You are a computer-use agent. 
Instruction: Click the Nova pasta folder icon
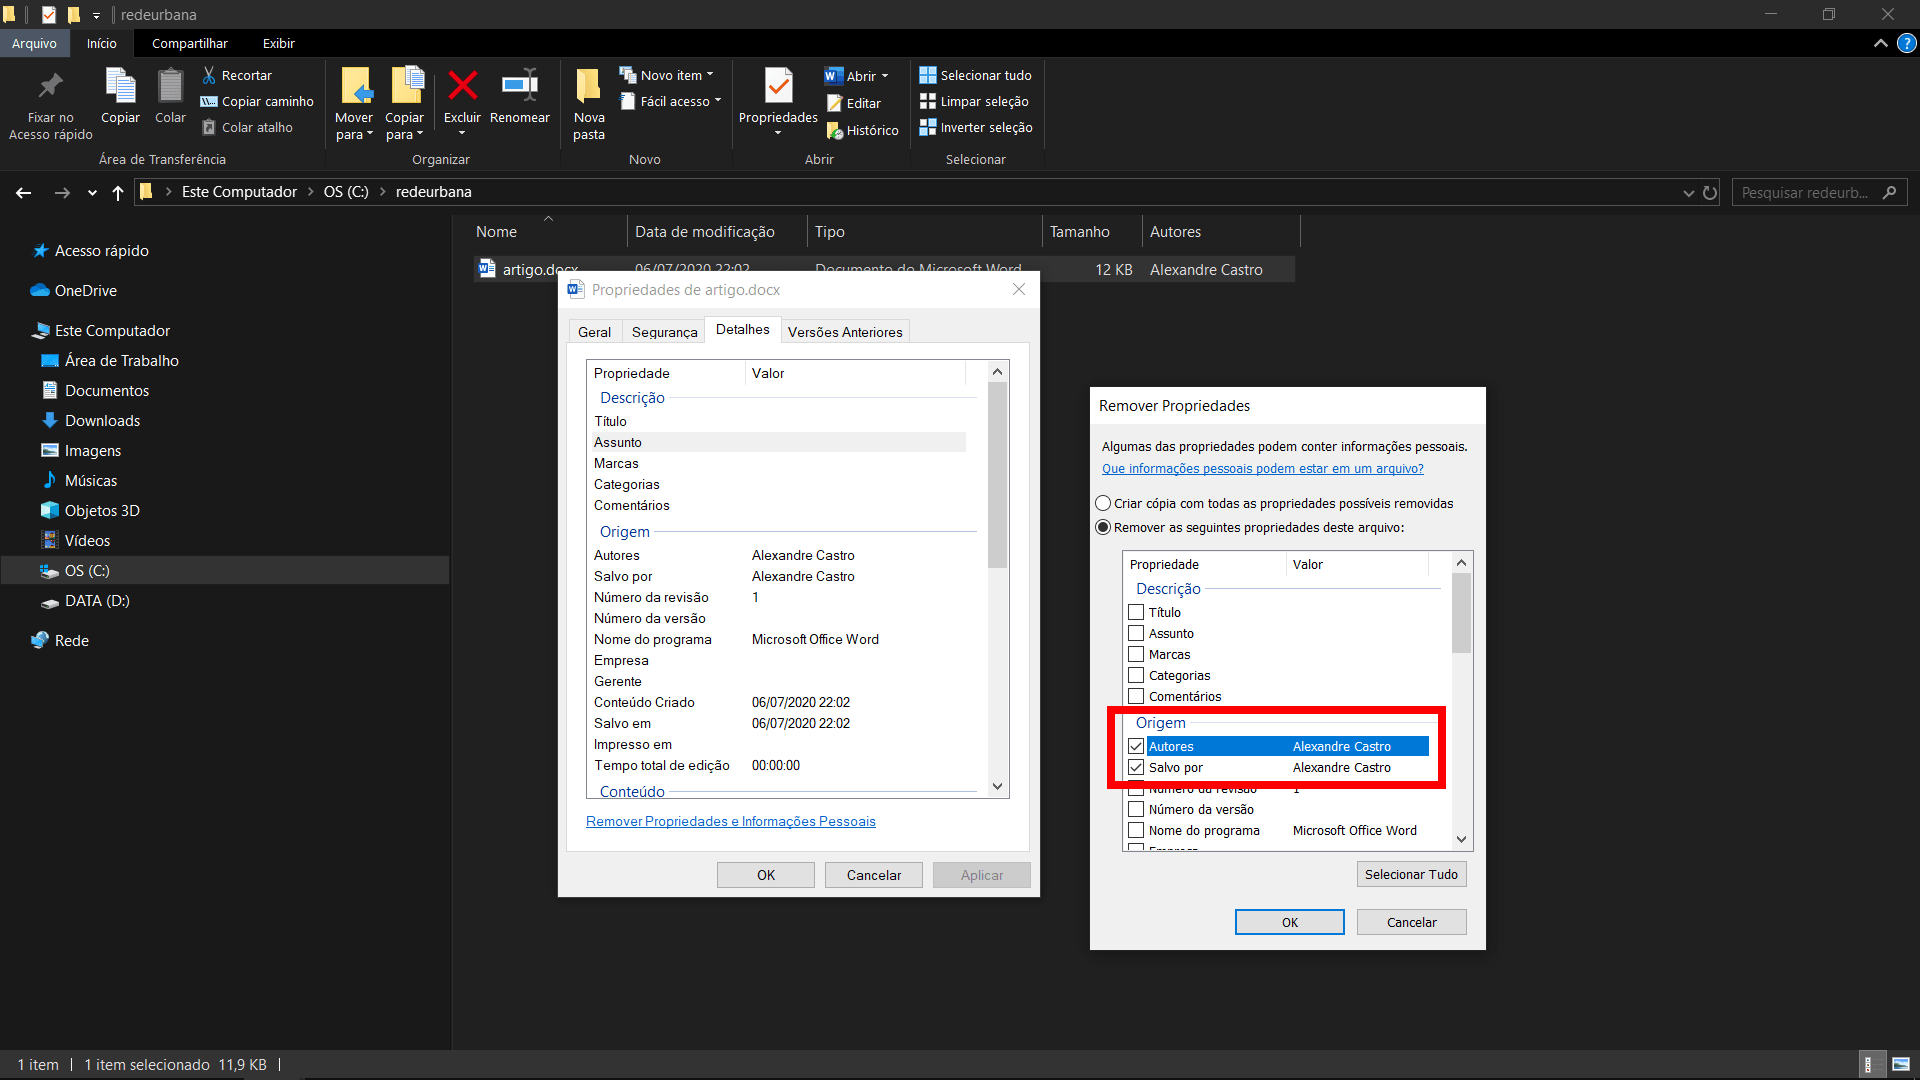click(x=588, y=86)
